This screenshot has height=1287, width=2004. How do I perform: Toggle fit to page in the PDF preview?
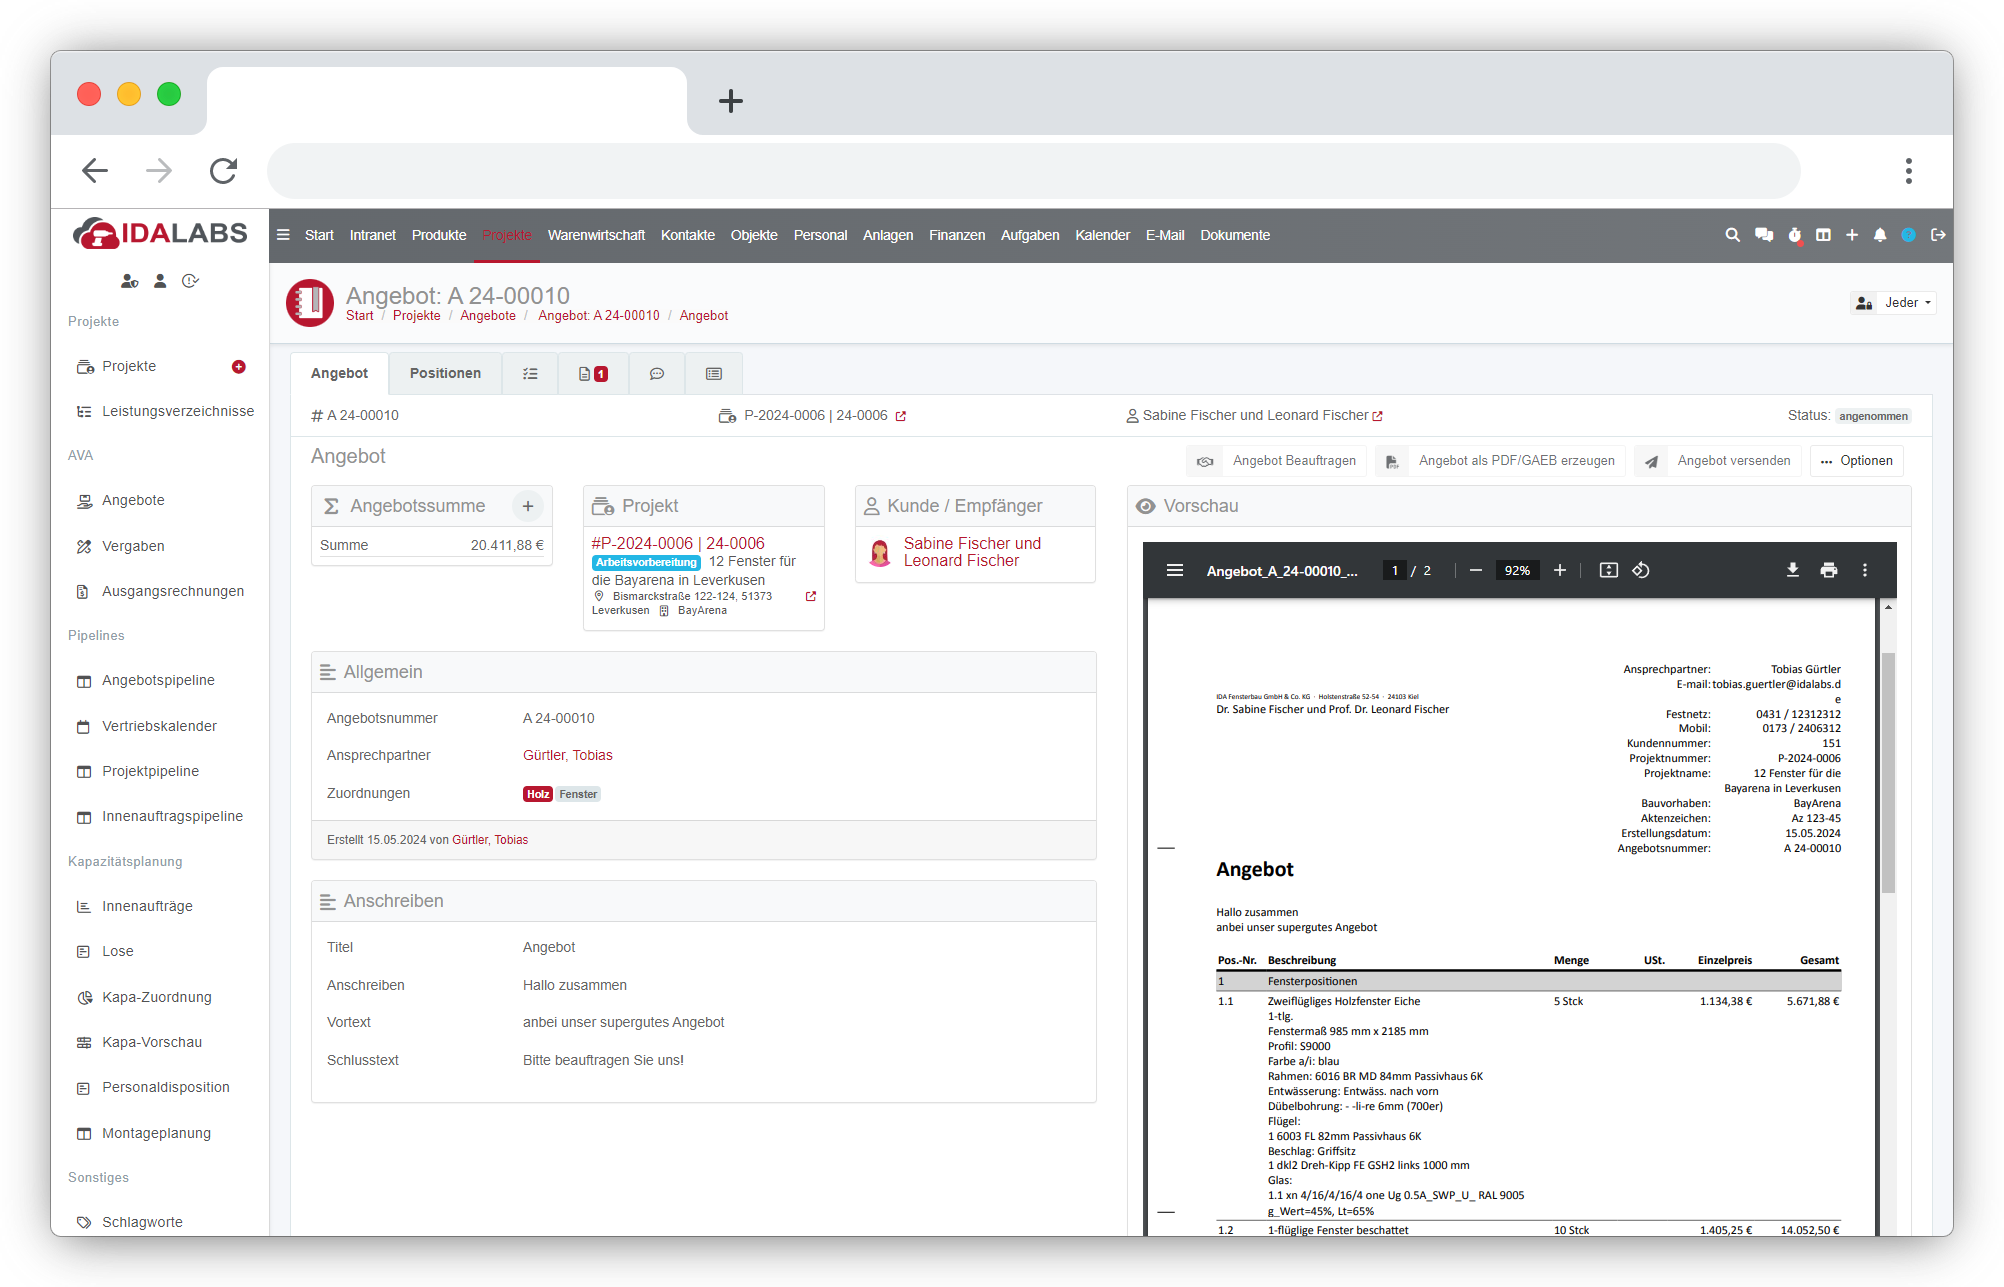[1608, 570]
